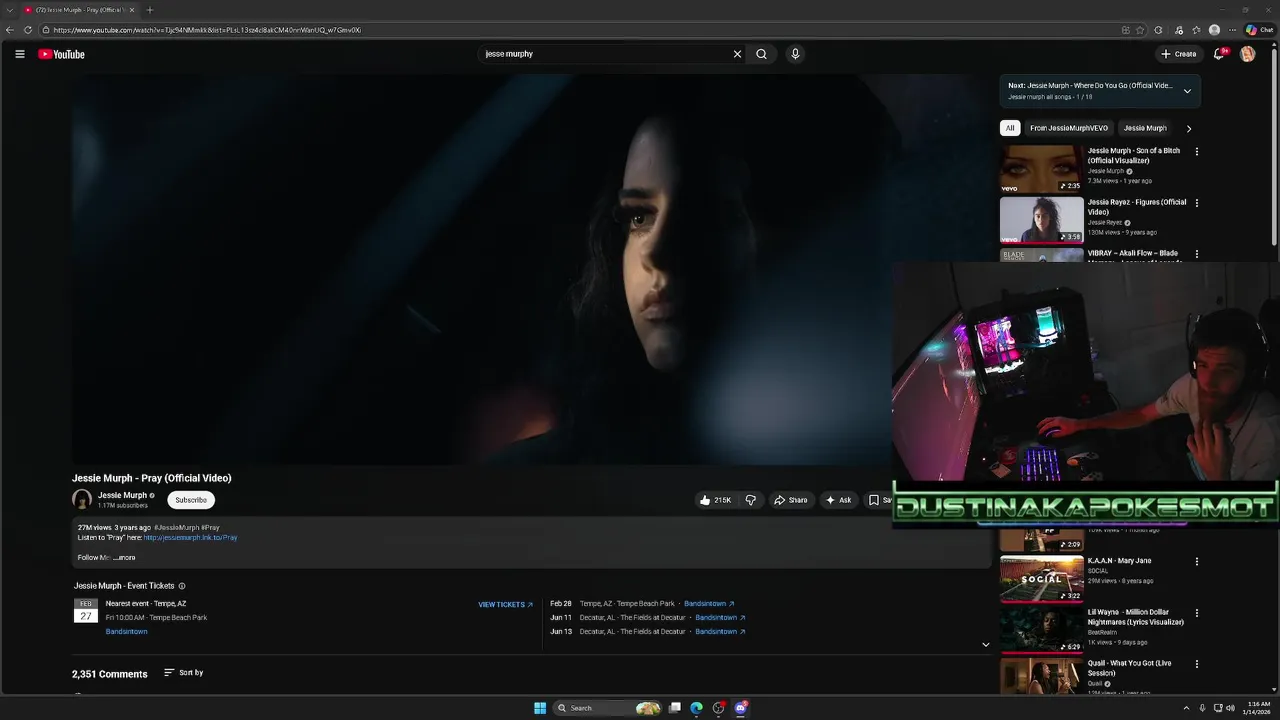Open Task View on the taskbar
Viewport: 1280px width, 720px height.
tap(675, 708)
